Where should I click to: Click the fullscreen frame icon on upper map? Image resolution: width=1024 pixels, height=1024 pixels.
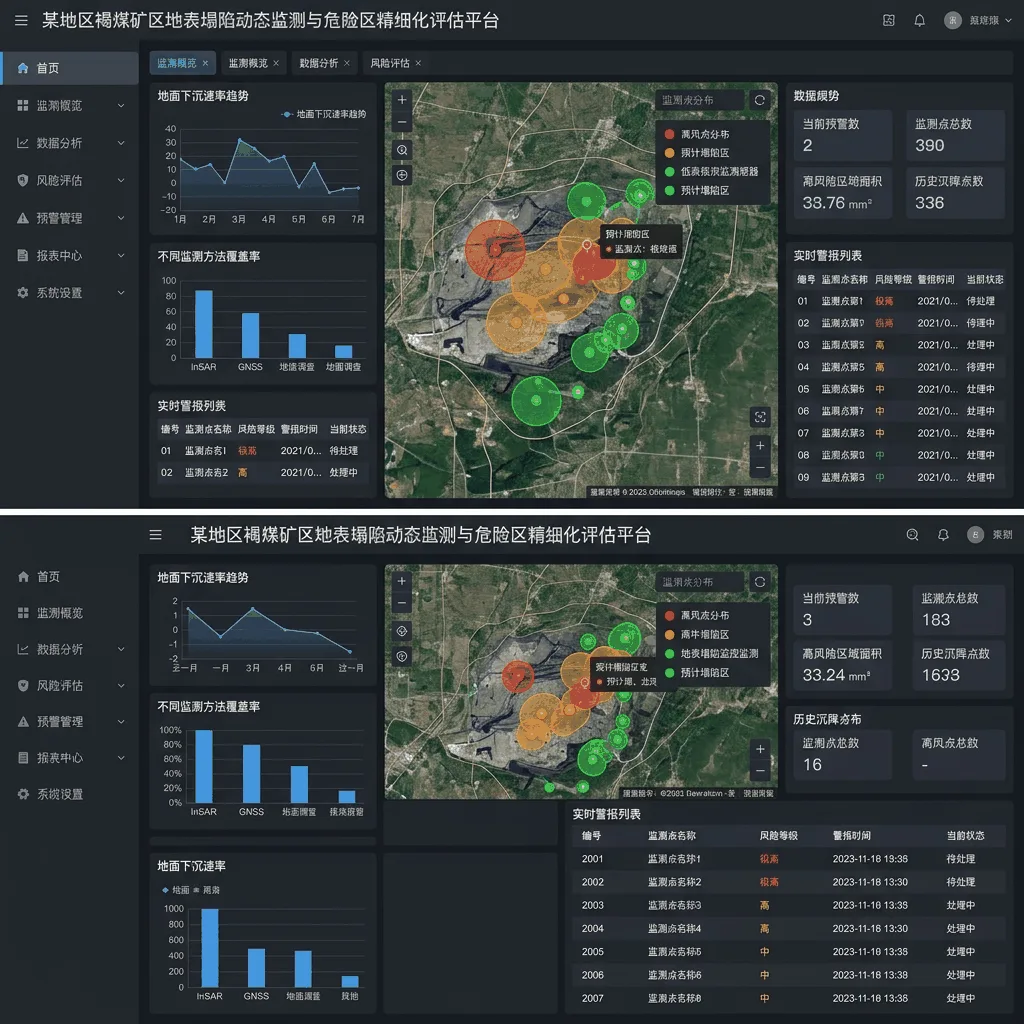tap(760, 417)
